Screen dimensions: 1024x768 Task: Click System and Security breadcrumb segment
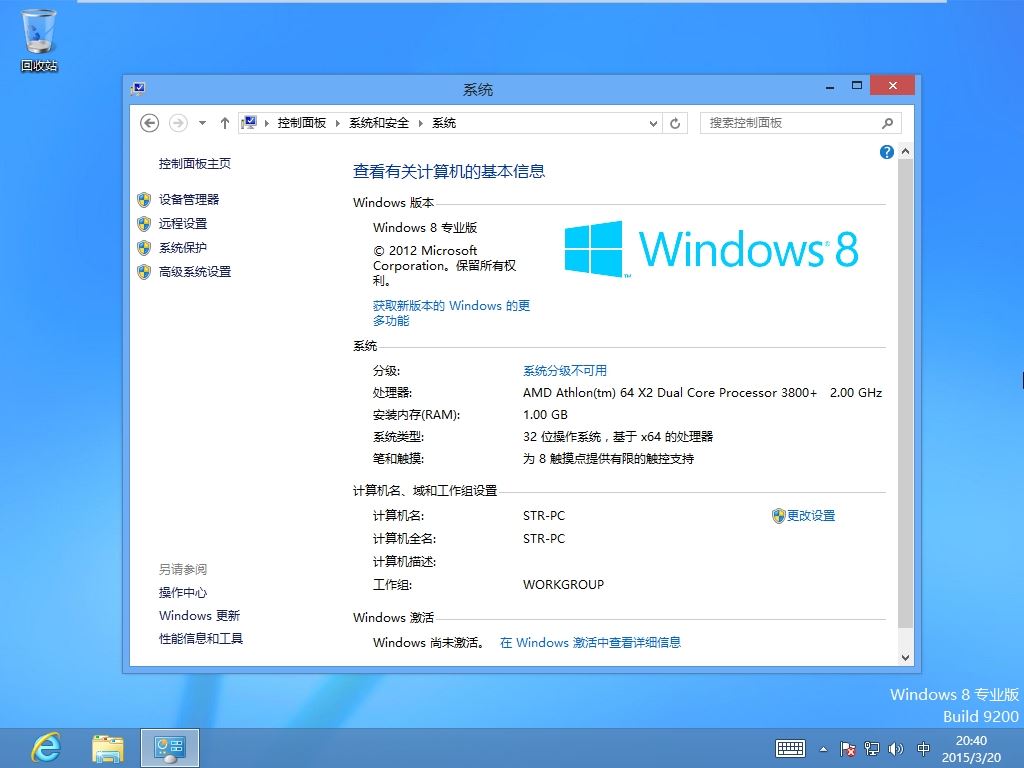(x=379, y=123)
